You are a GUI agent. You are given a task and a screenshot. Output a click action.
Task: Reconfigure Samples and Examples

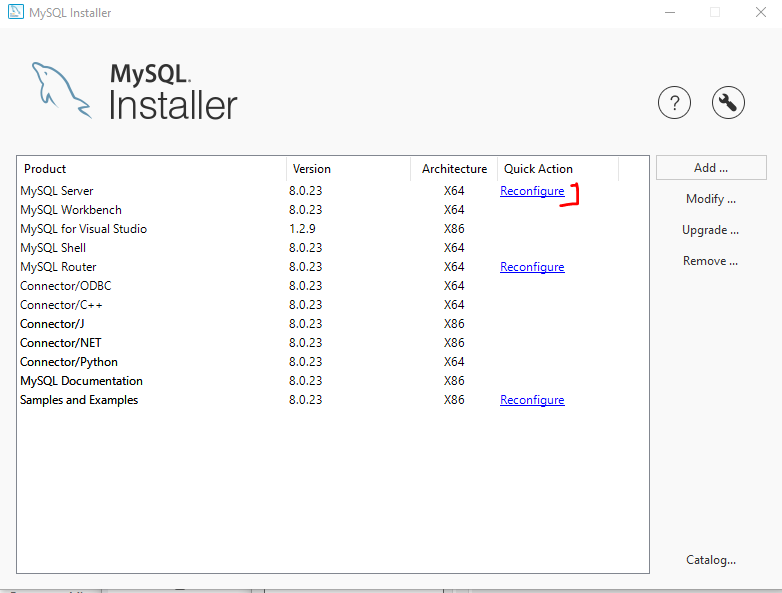[532, 400]
